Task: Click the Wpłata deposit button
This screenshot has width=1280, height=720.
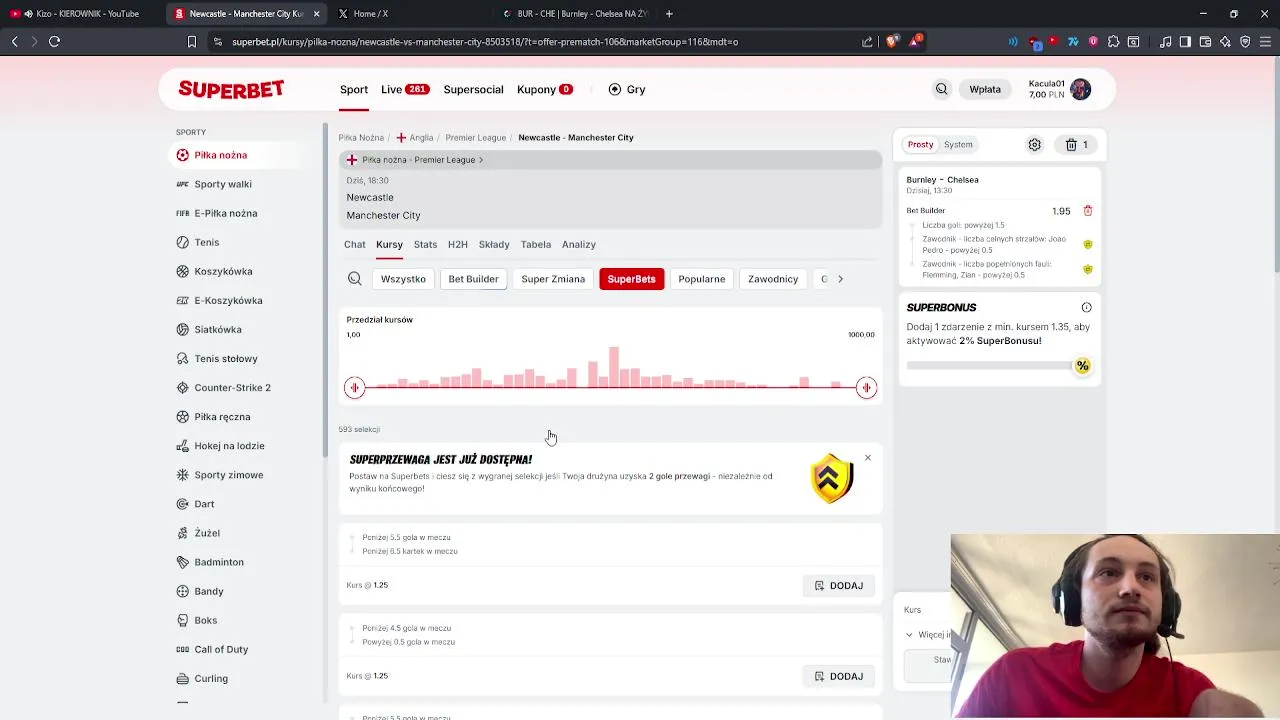Action: [x=985, y=89]
